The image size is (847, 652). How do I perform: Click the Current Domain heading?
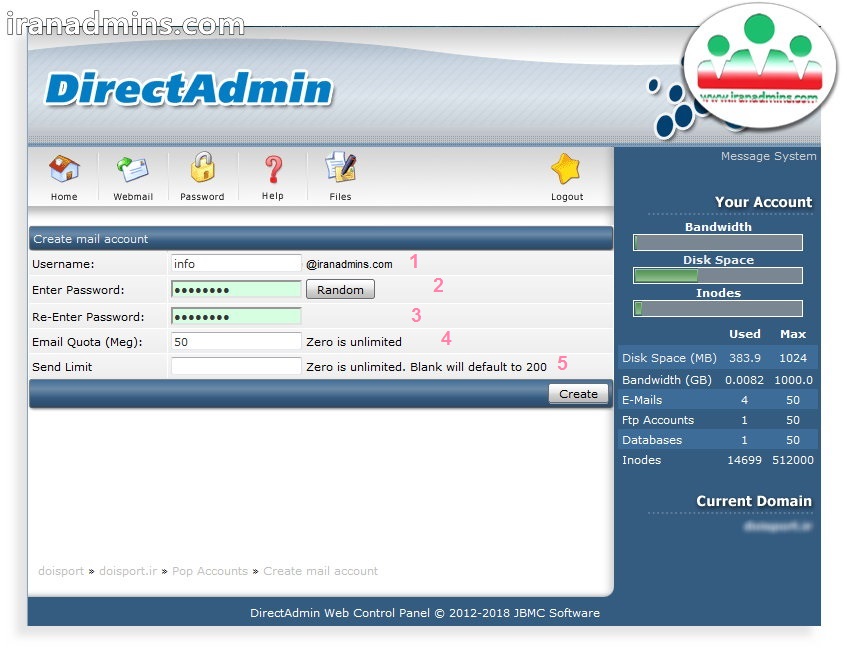(x=754, y=501)
